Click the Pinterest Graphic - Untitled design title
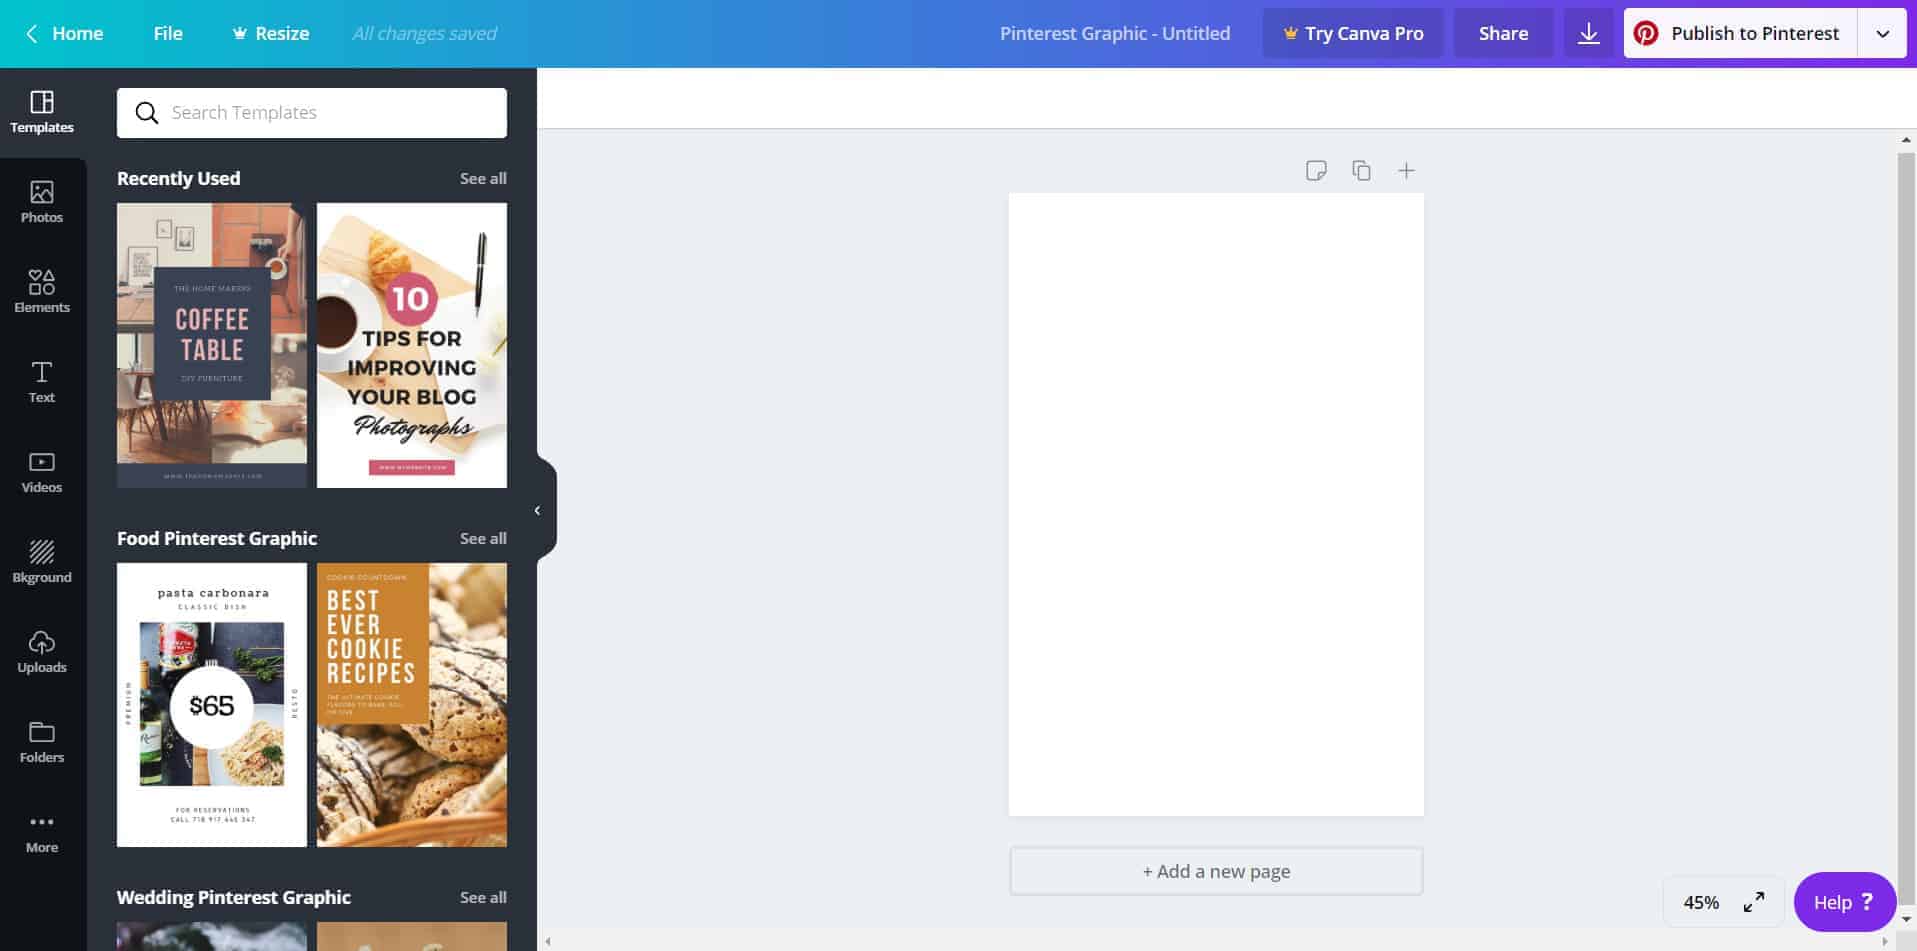Viewport: 1917px width, 951px height. click(1115, 33)
